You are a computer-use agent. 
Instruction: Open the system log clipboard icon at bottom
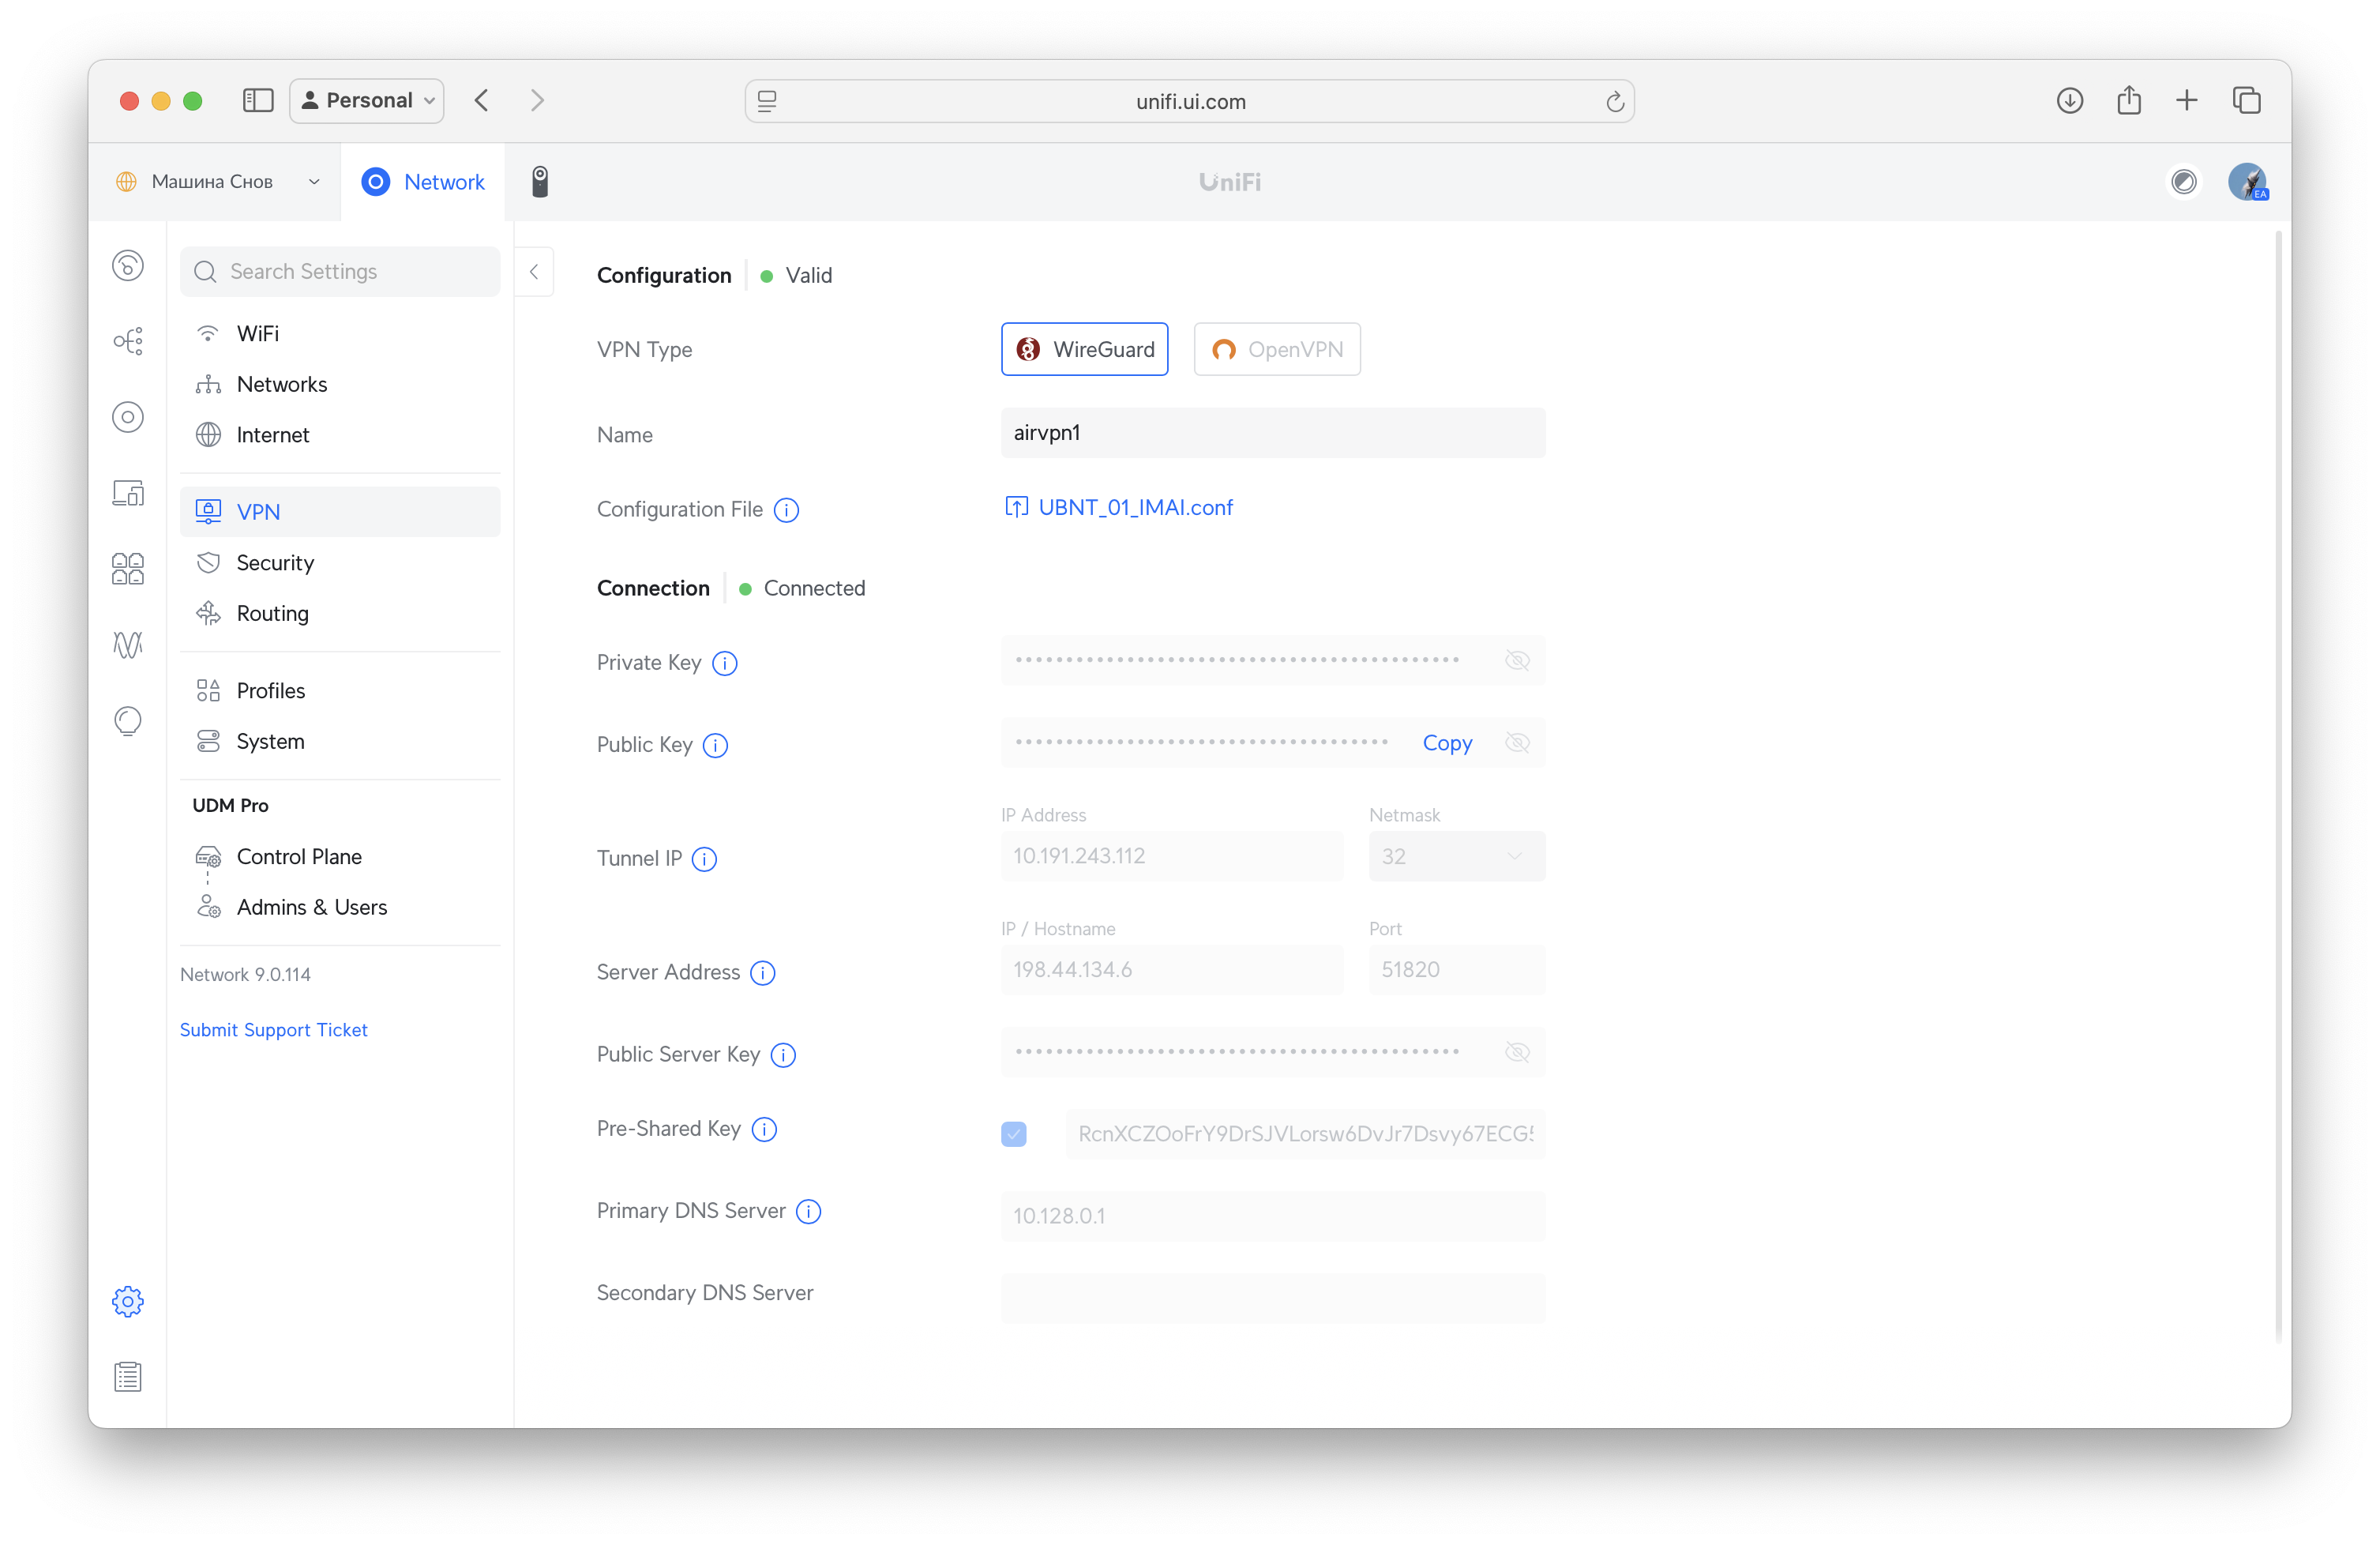[x=128, y=1376]
